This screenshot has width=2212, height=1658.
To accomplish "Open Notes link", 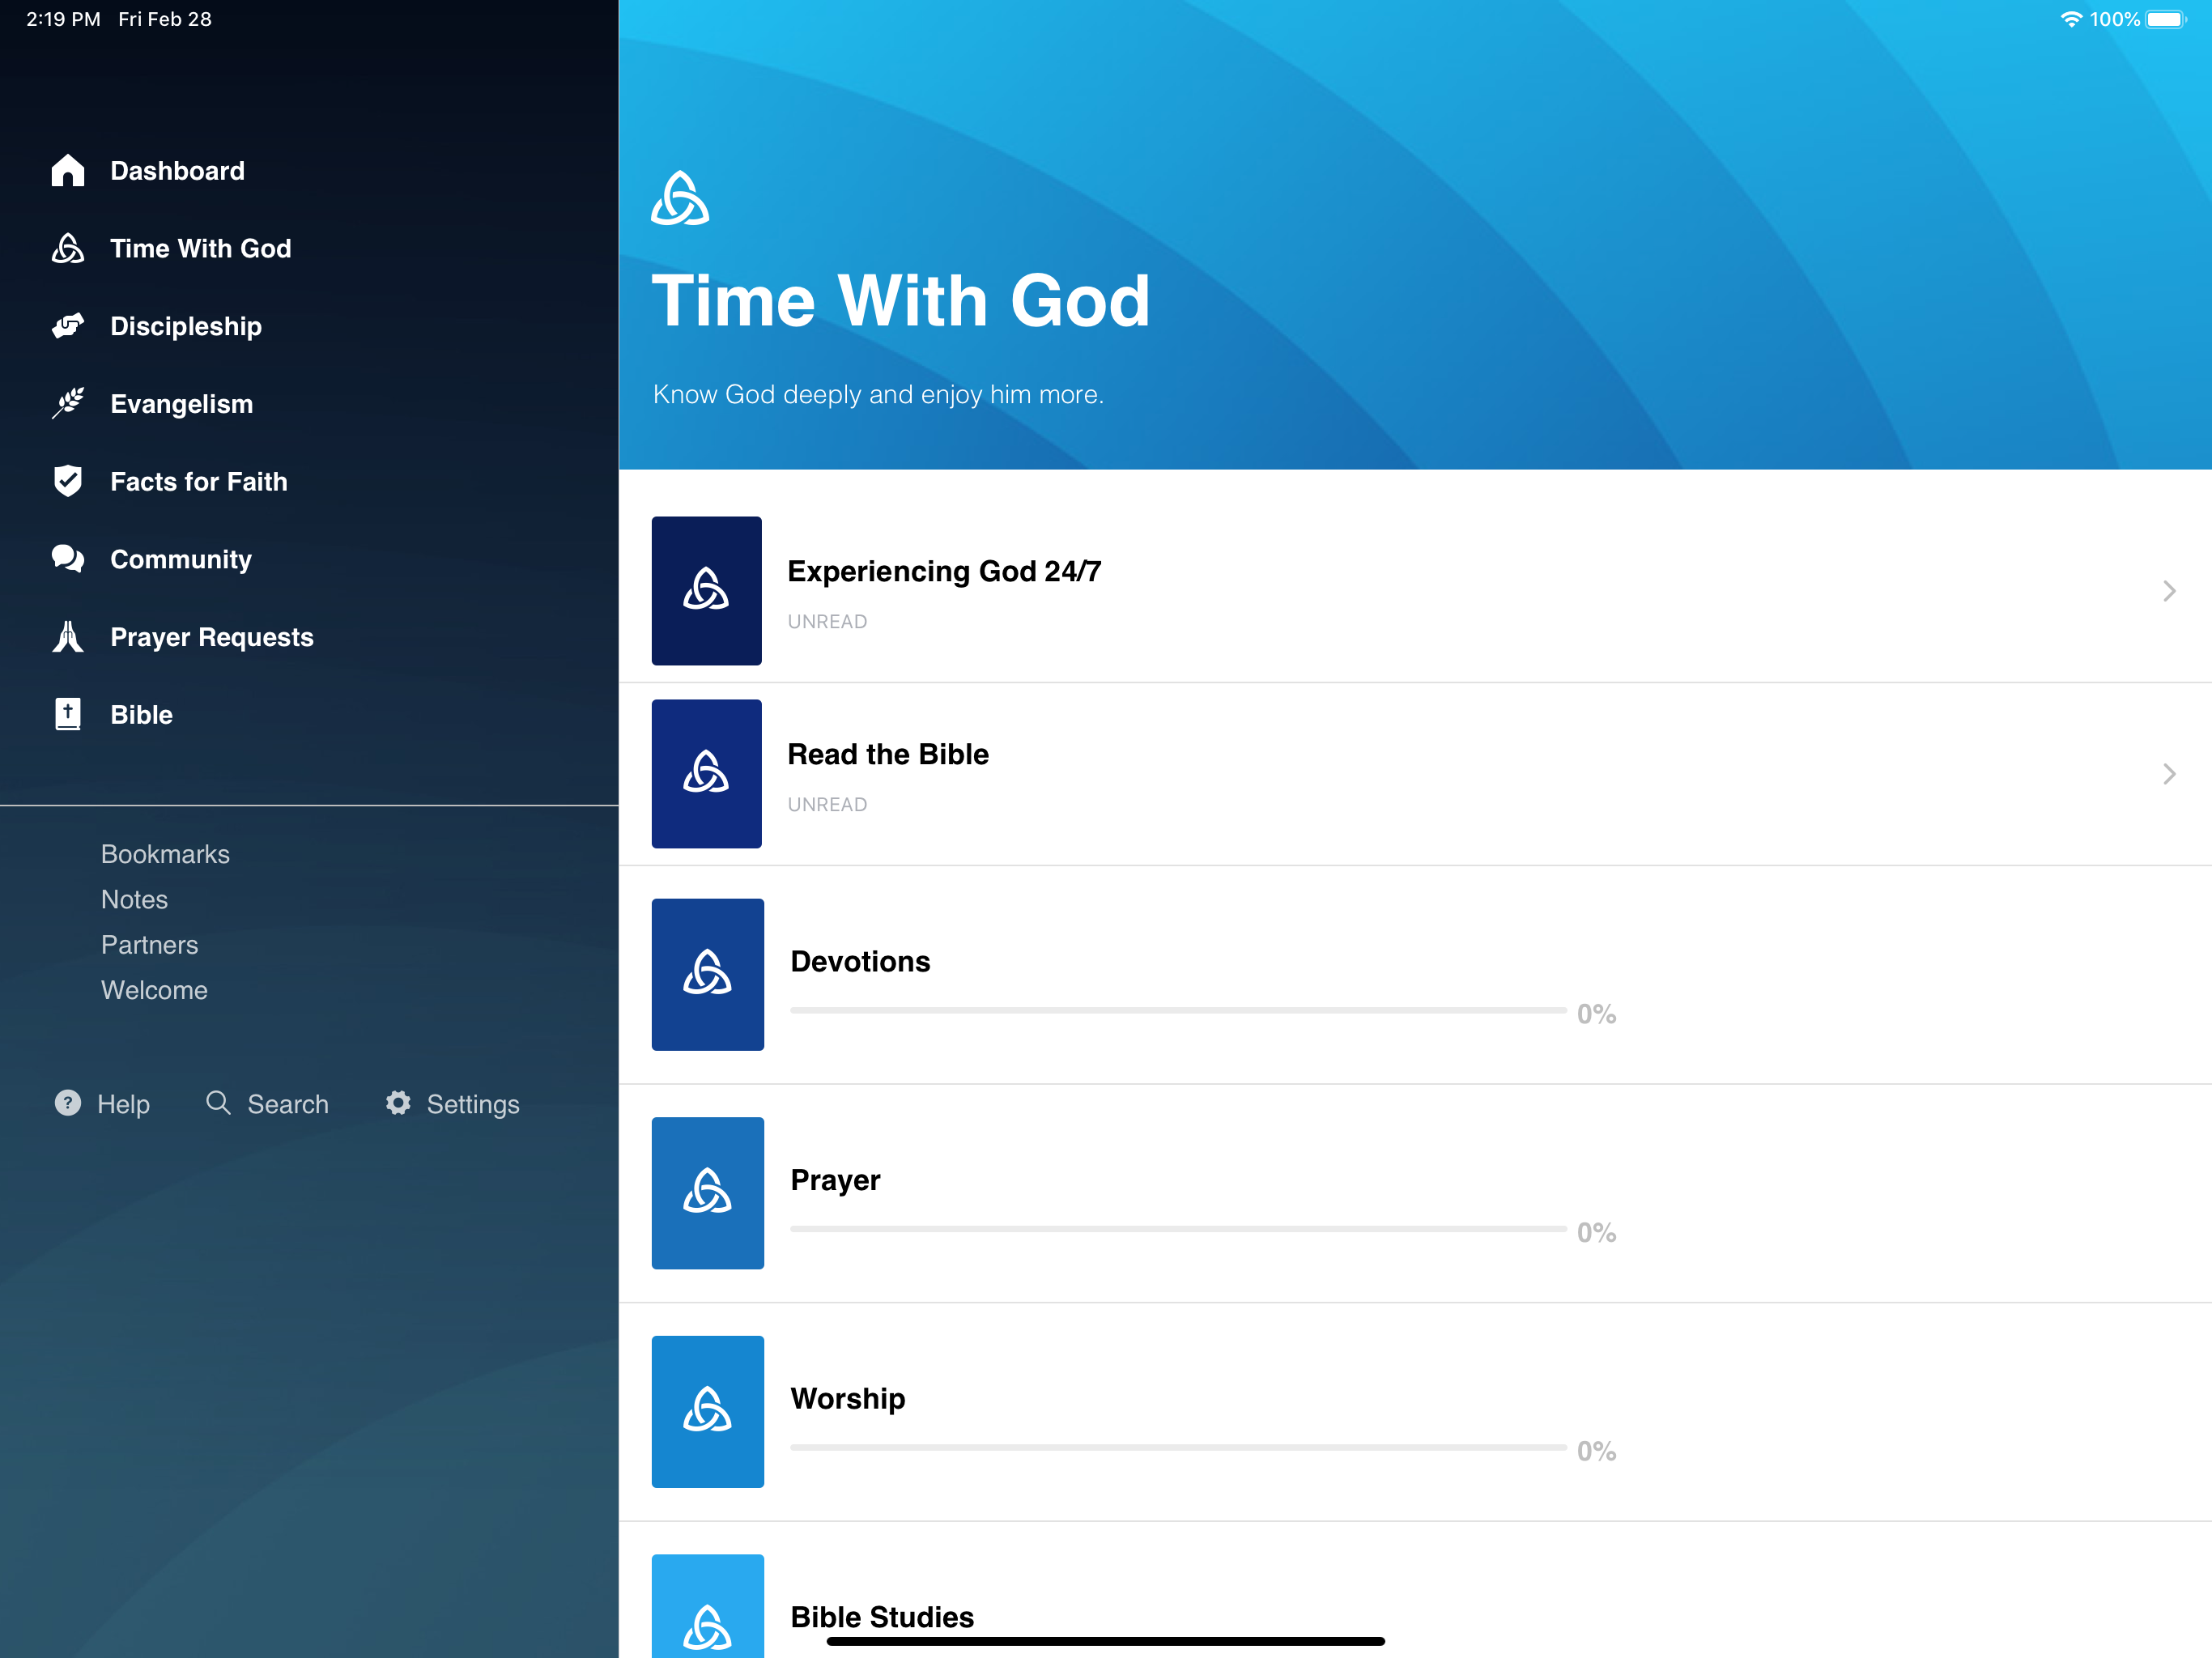I will [x=134, y=899].
